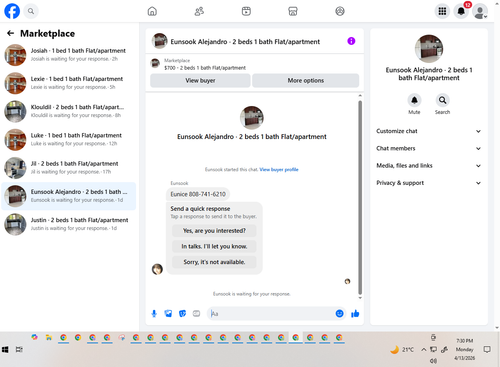Click the taskbar clock showing 7:30 PM
500x367 pixels.
tap(465, 349)
